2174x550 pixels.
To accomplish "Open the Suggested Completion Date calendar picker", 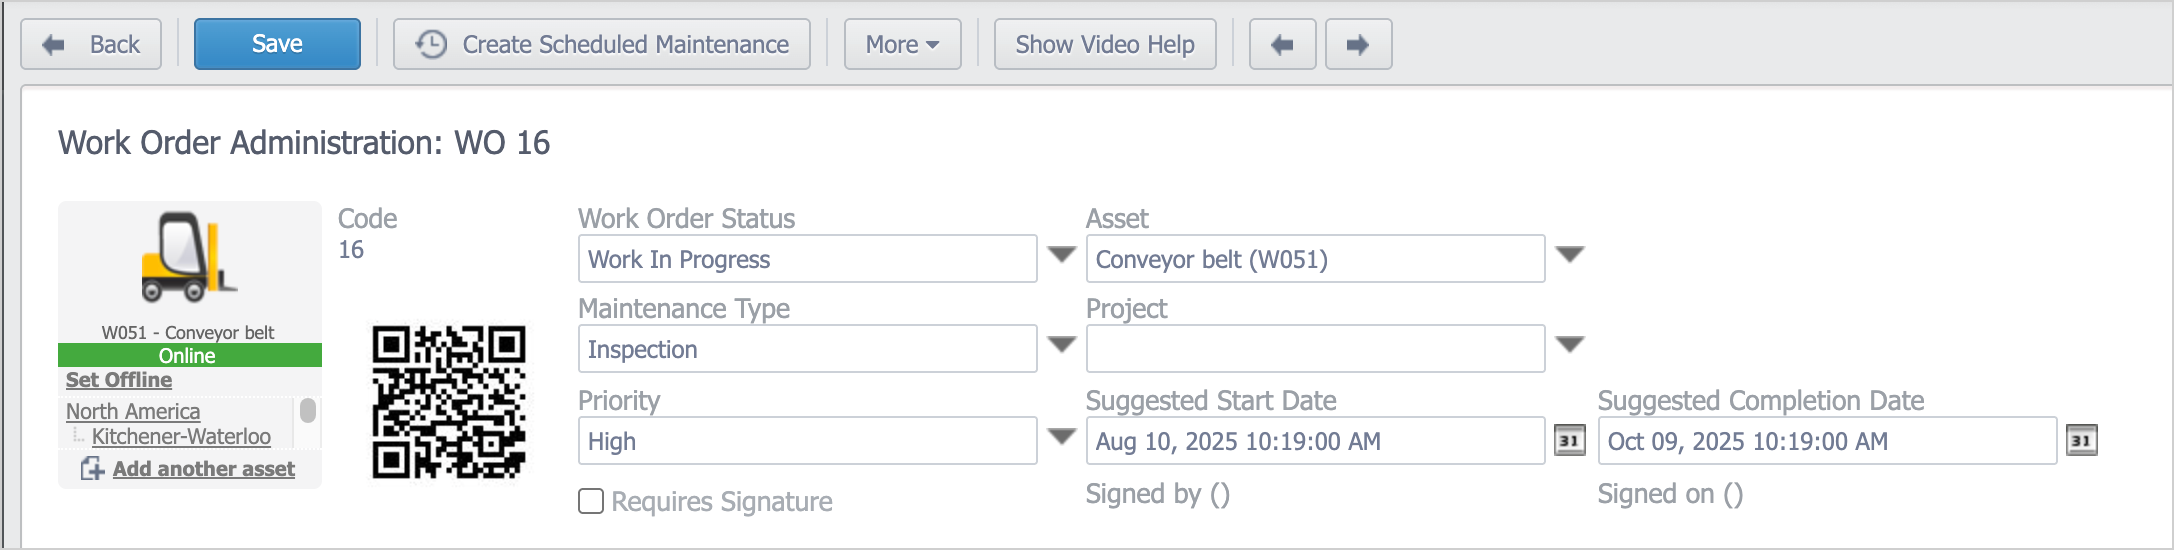I will click(x=2081, y=441).
